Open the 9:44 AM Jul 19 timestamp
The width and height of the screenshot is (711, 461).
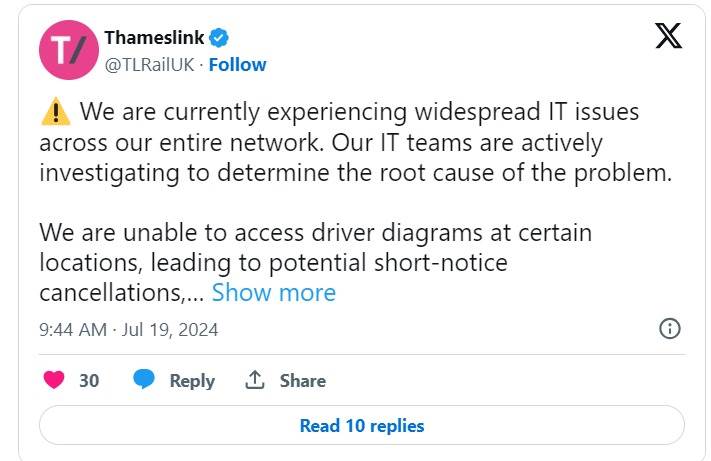coord(128,329)
